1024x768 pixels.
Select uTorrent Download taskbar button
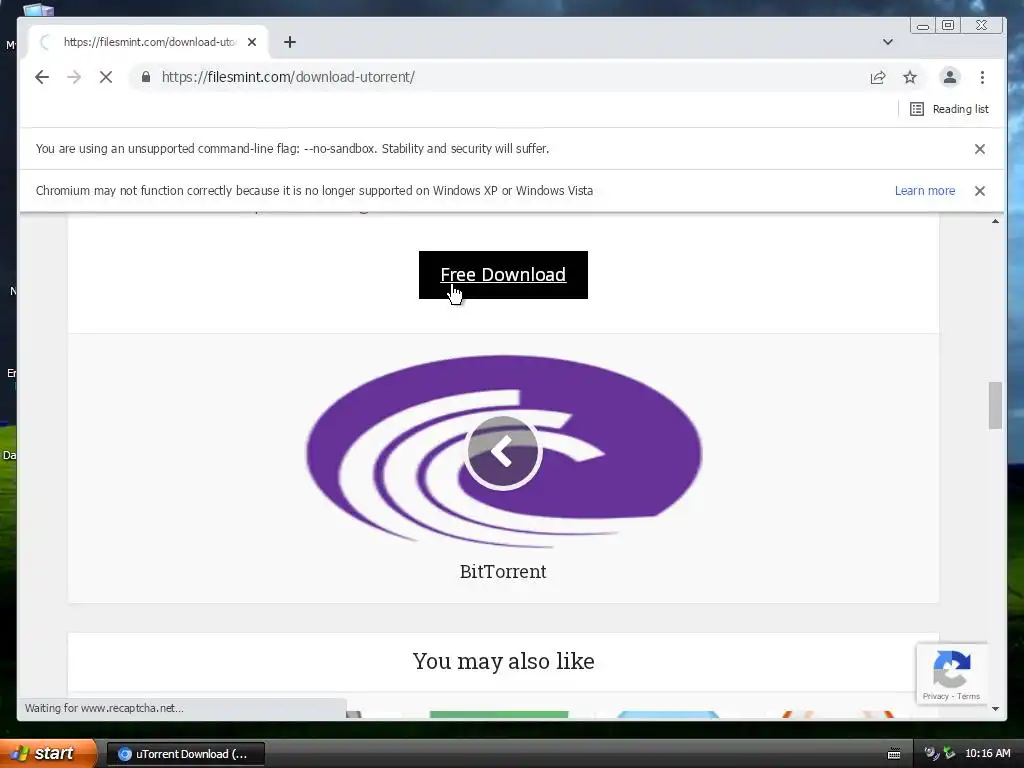coord(185,754)
